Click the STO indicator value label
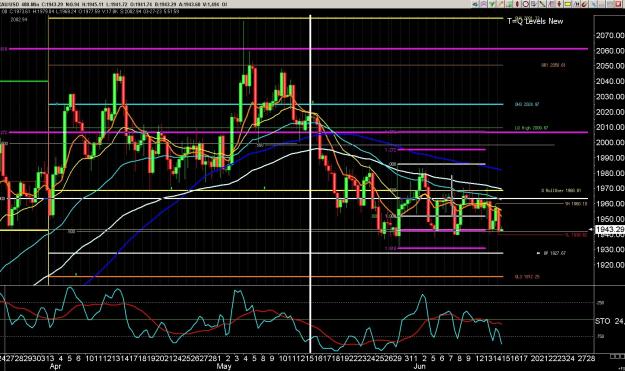This screenshot has height=371, width=625. tap(609, 321)
